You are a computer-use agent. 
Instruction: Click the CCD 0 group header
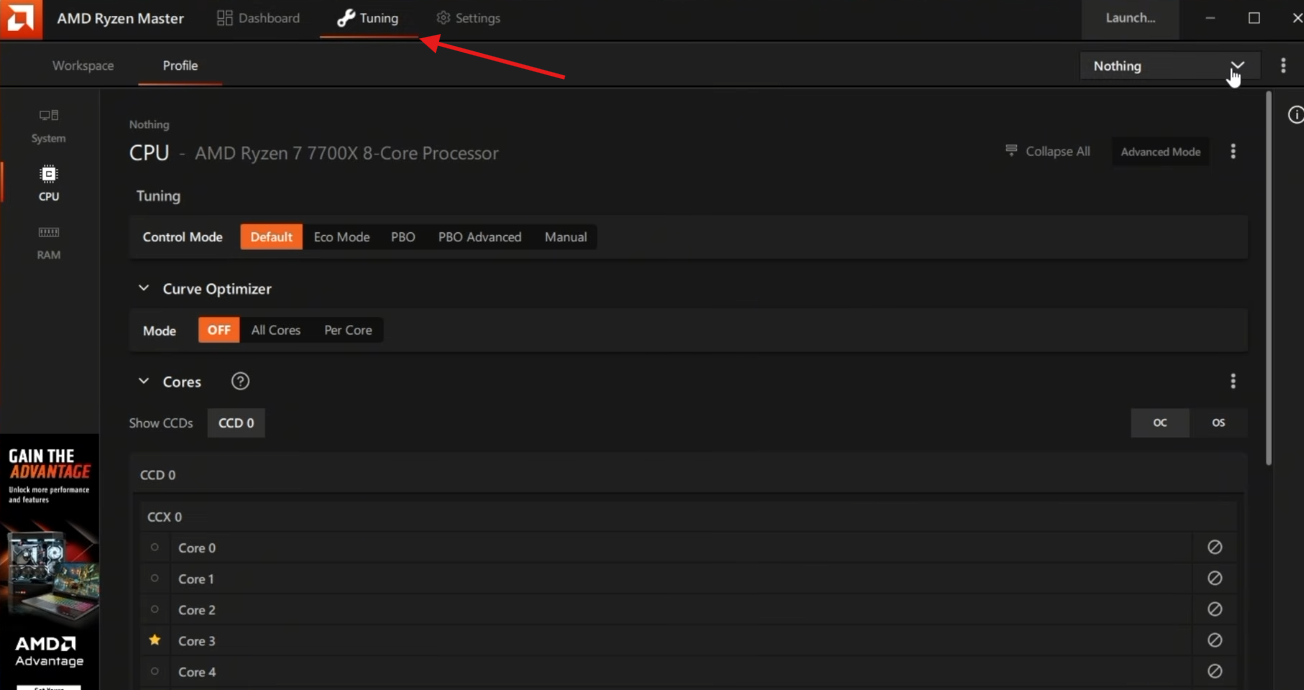tap(158, 475)
